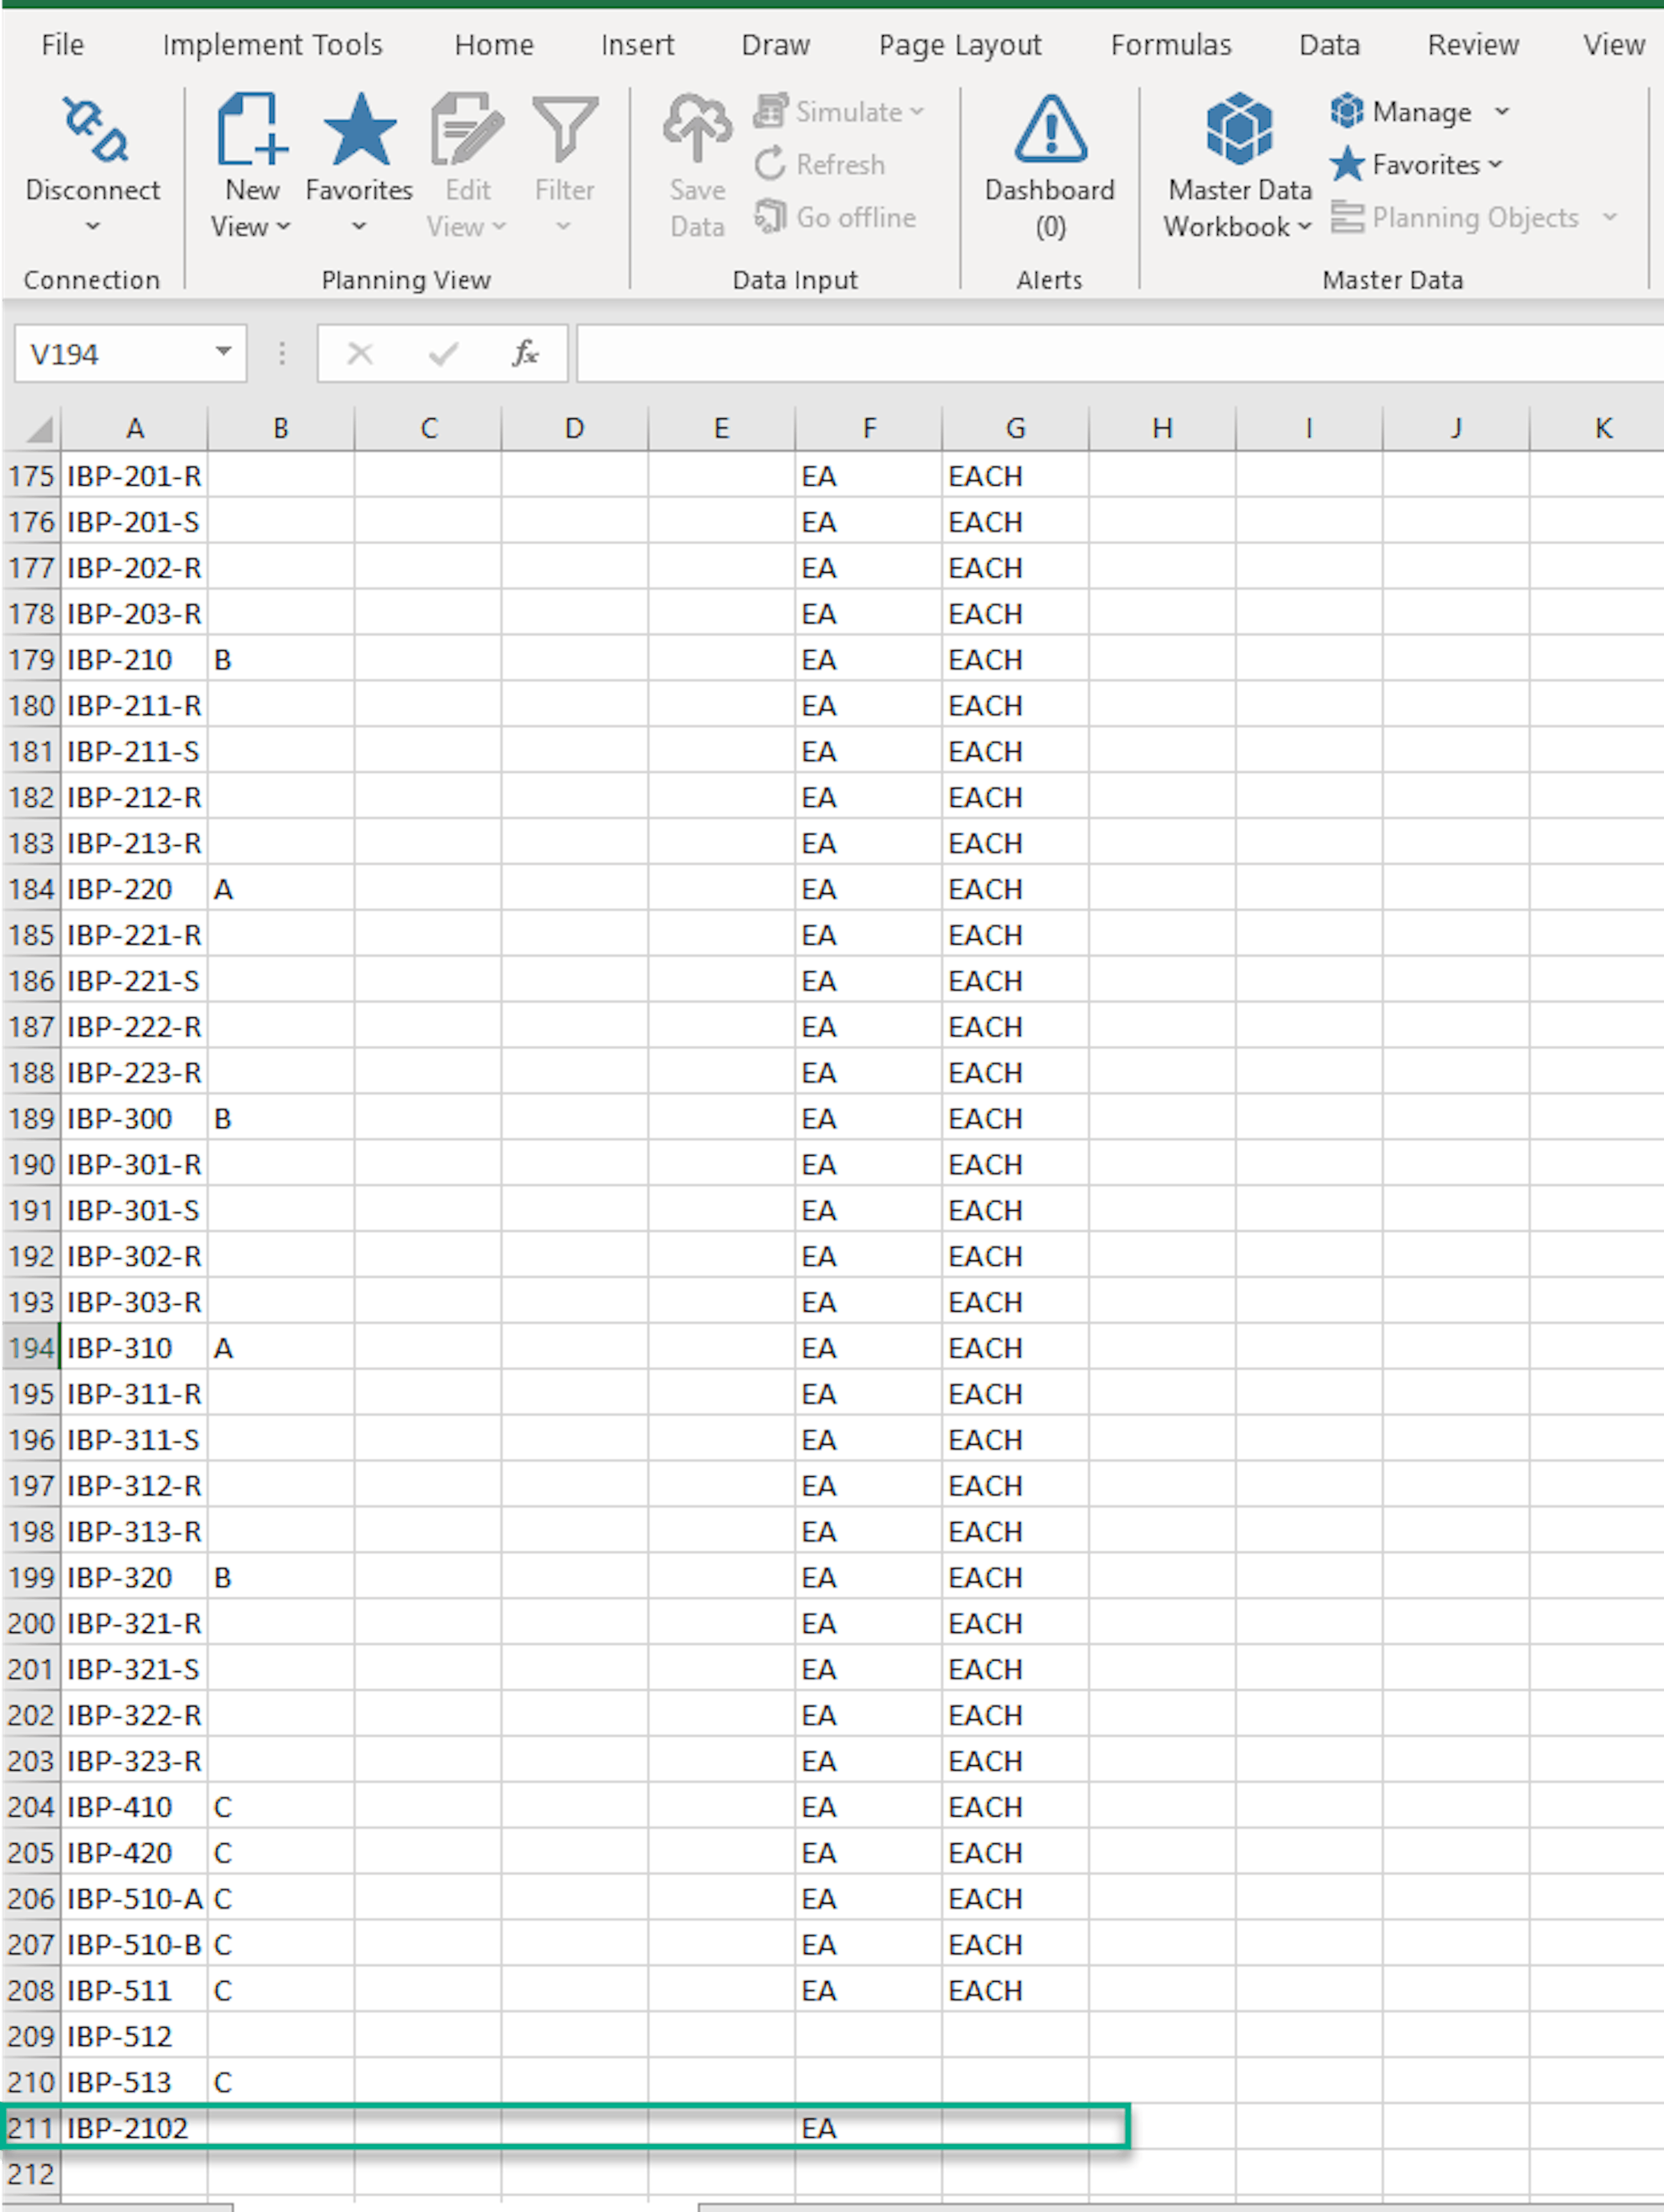Click the Manage cube icon
Viewport: 1664px width, 2212px height.
click(x=1347, y=111)
